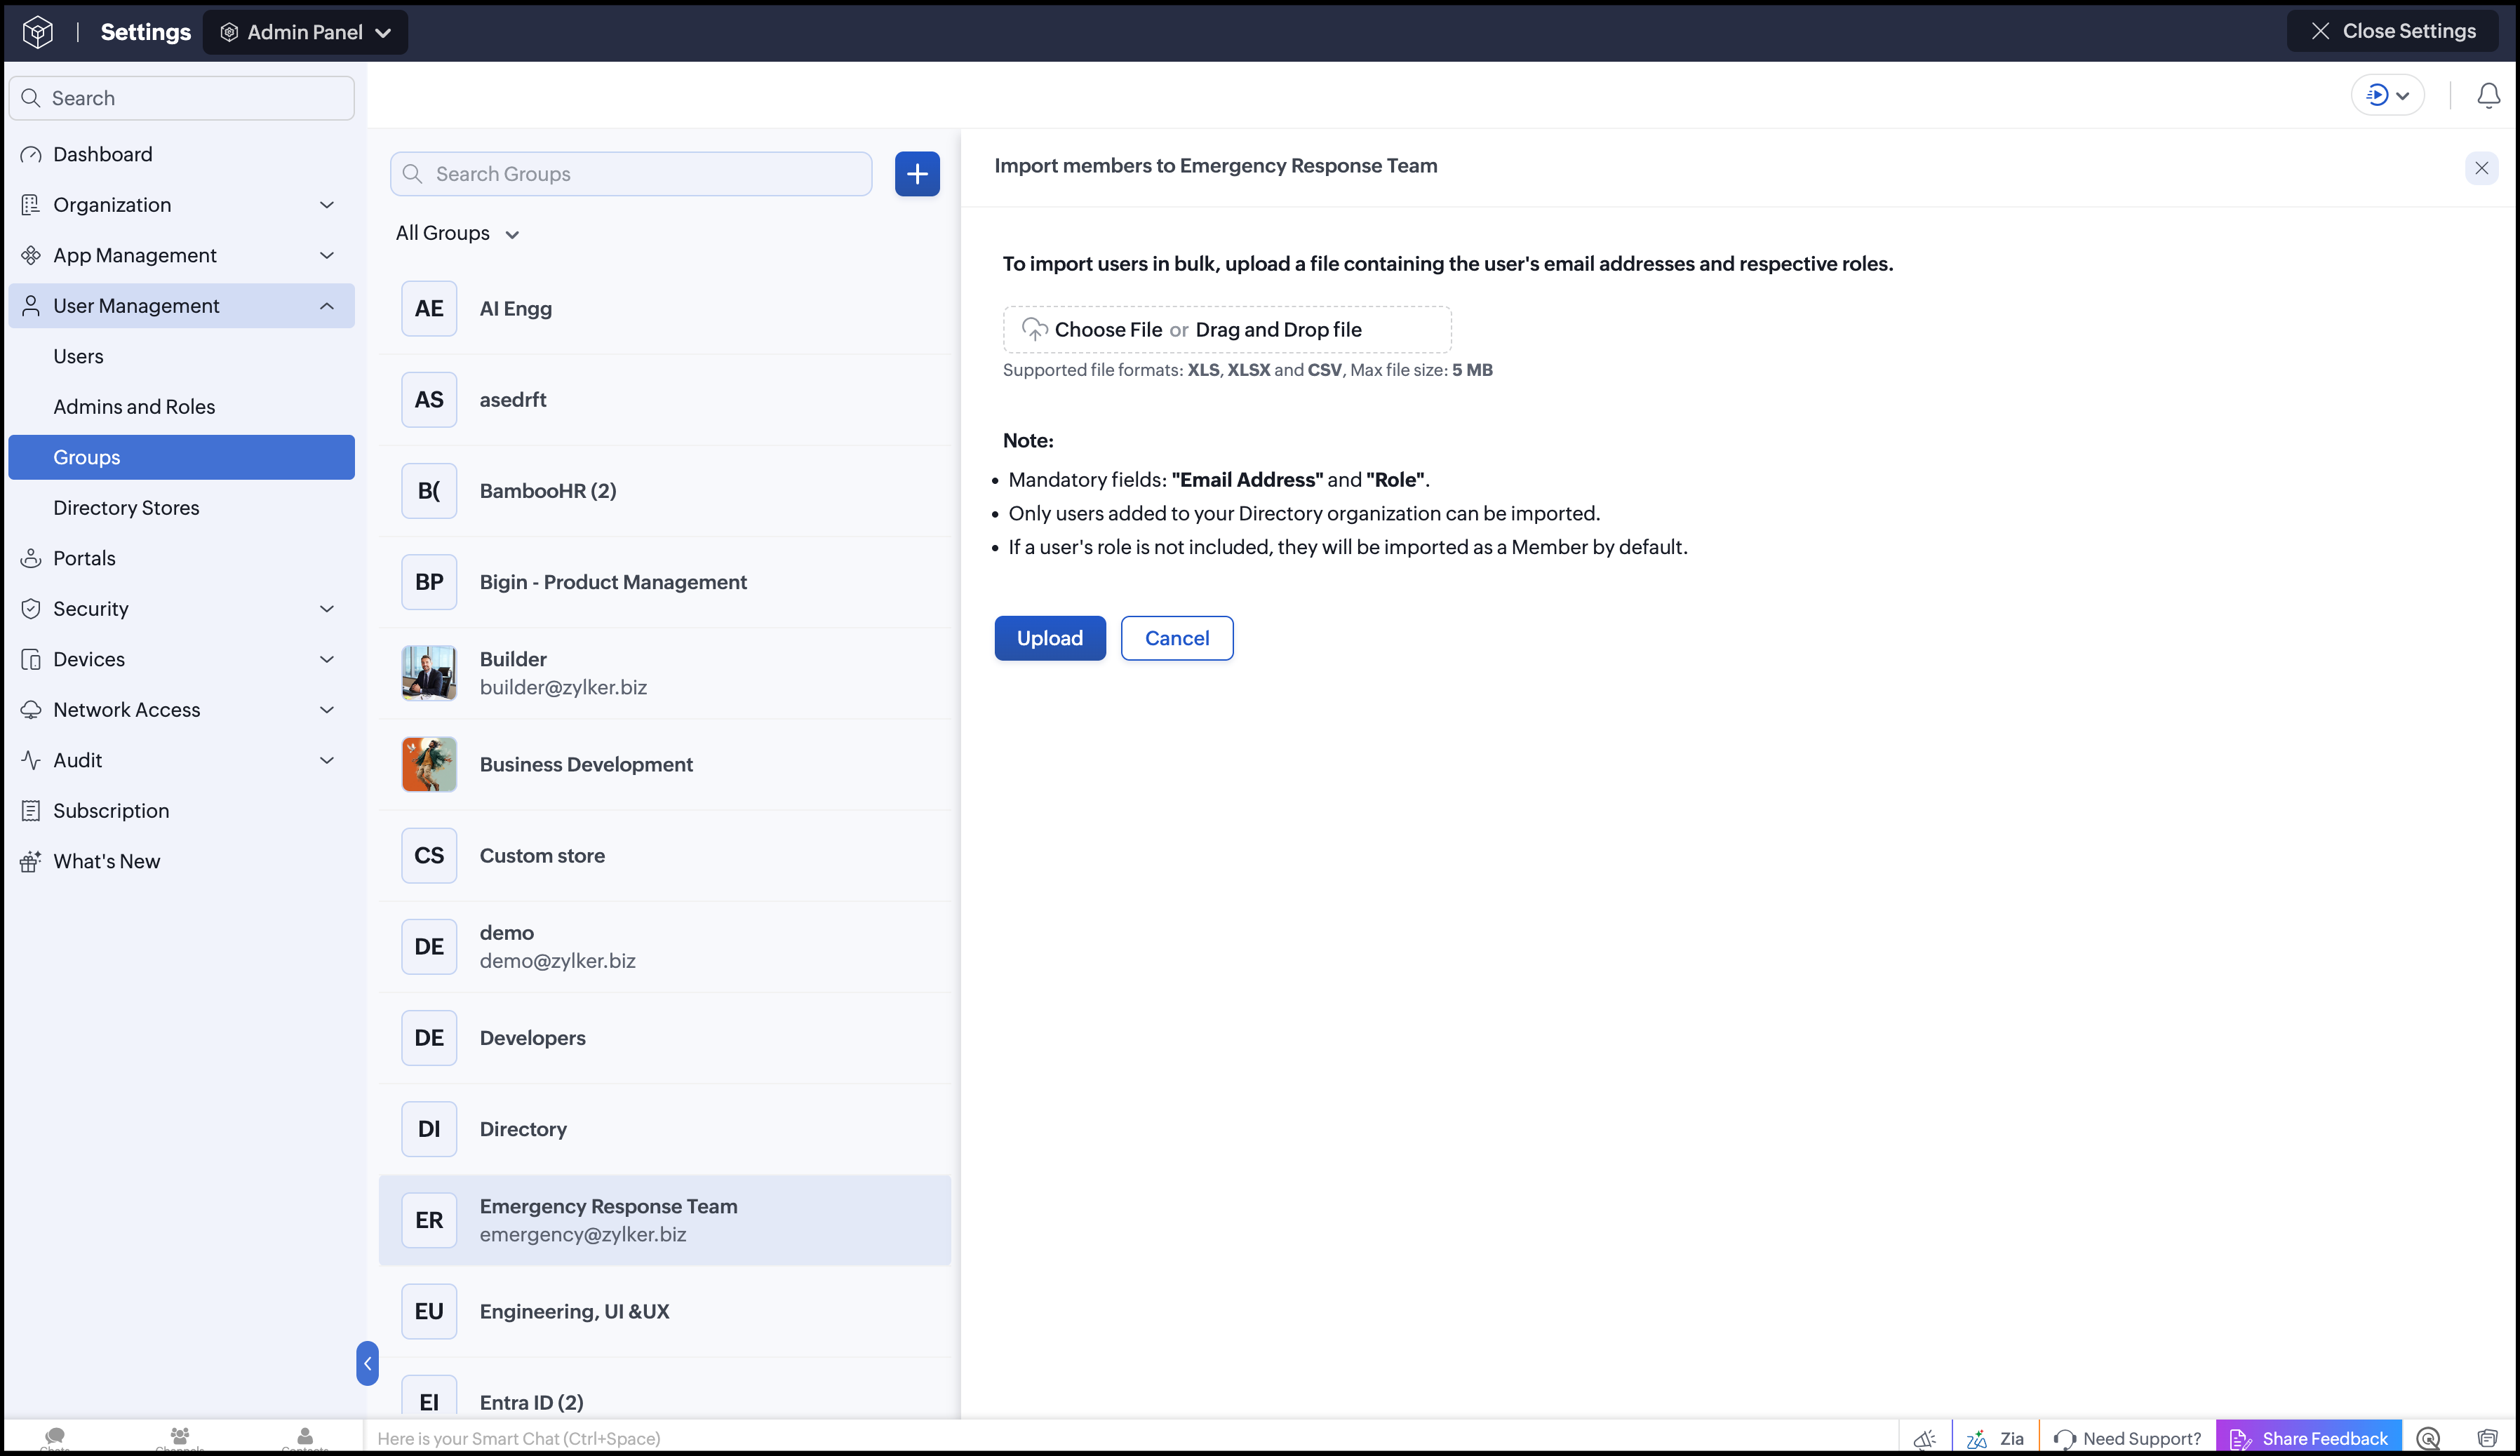Click Choose File upload area
2520x1456 pixels.
(x=1227, y=330)
